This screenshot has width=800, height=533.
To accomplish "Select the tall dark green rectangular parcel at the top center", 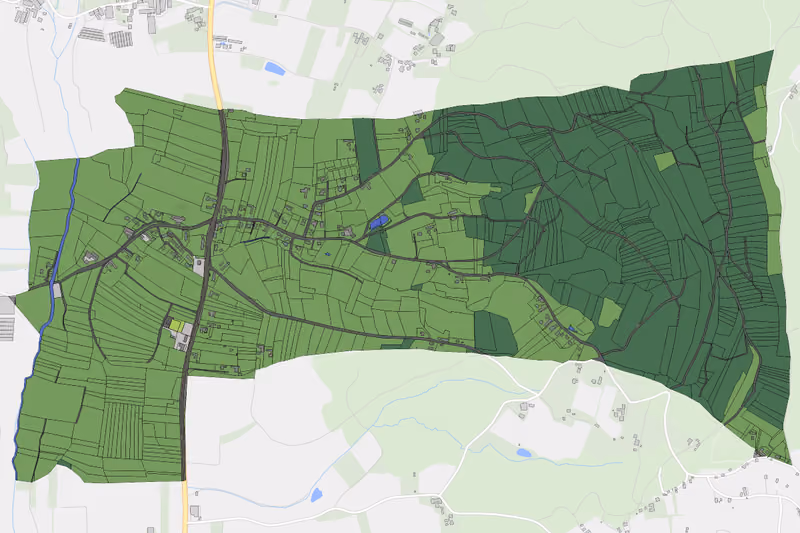I will 366,149.
